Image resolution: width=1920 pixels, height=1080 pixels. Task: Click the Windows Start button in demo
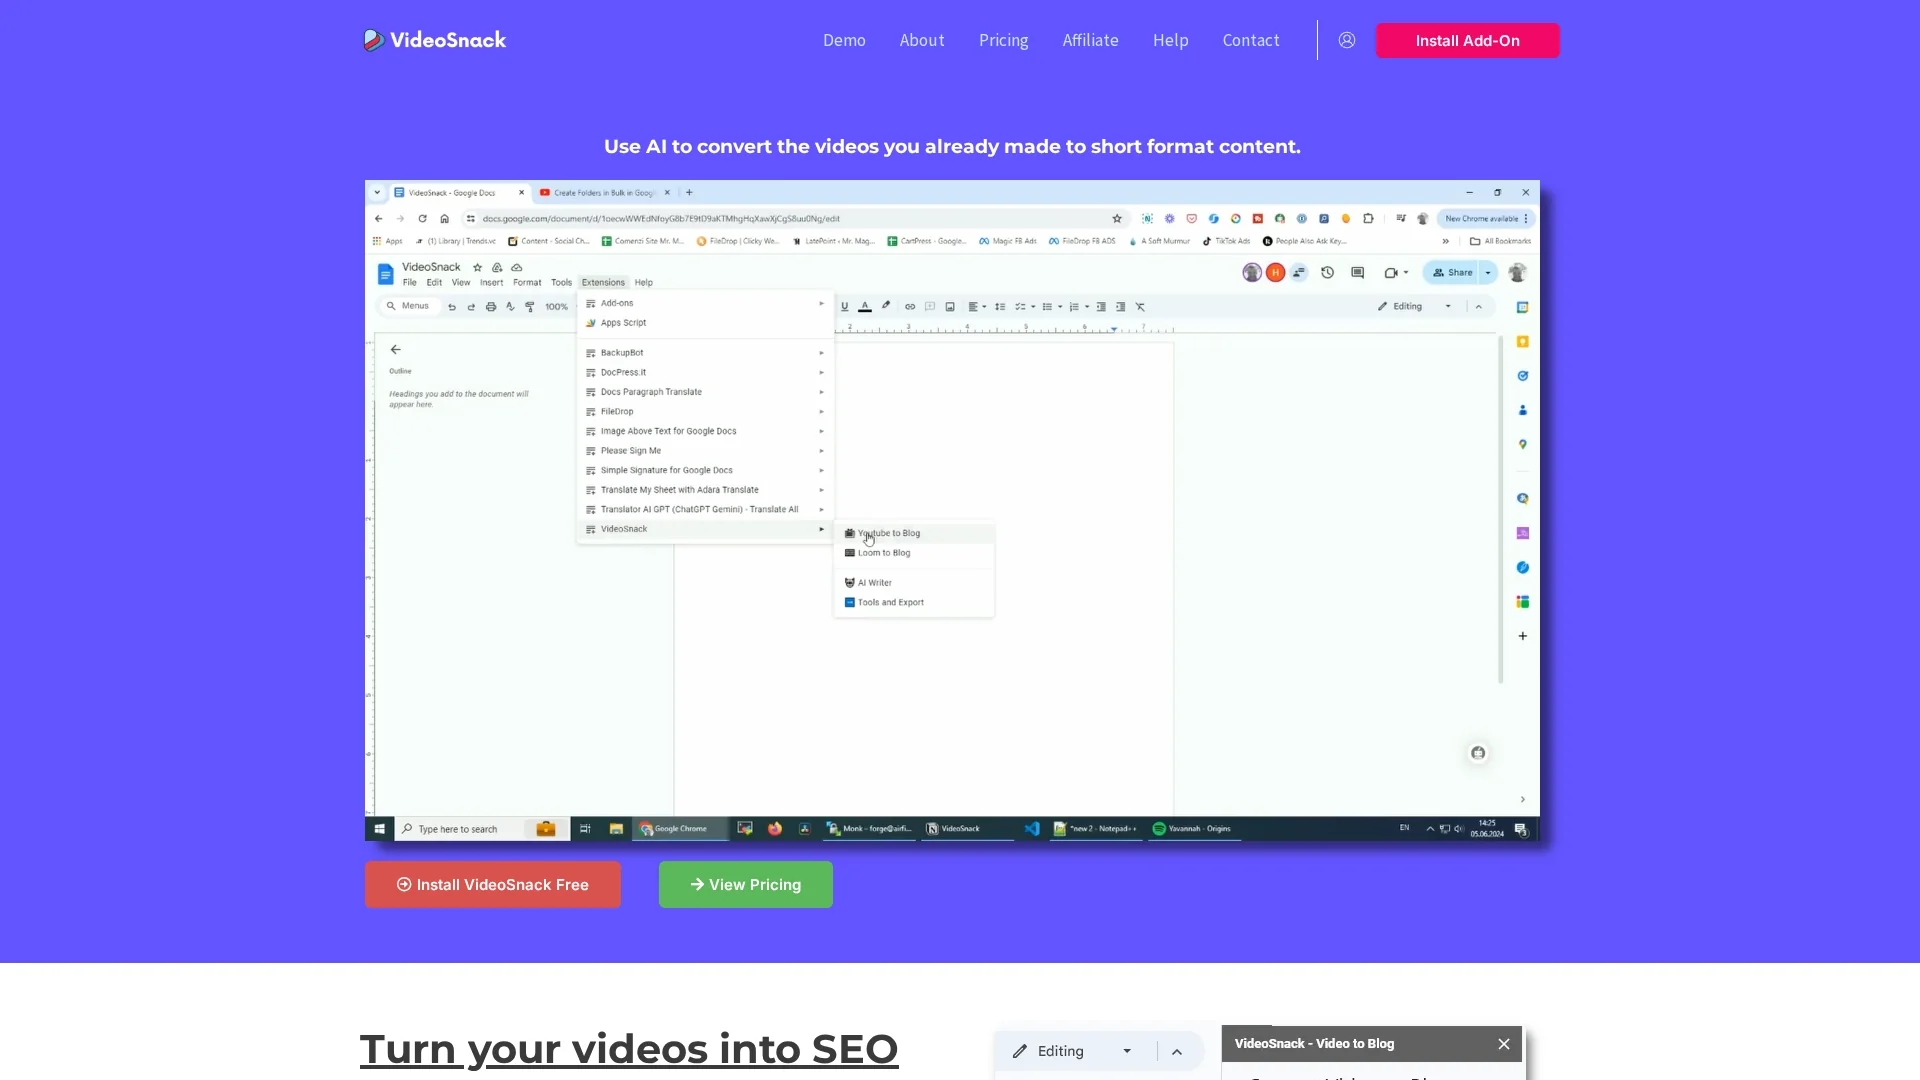click(379, 829)
